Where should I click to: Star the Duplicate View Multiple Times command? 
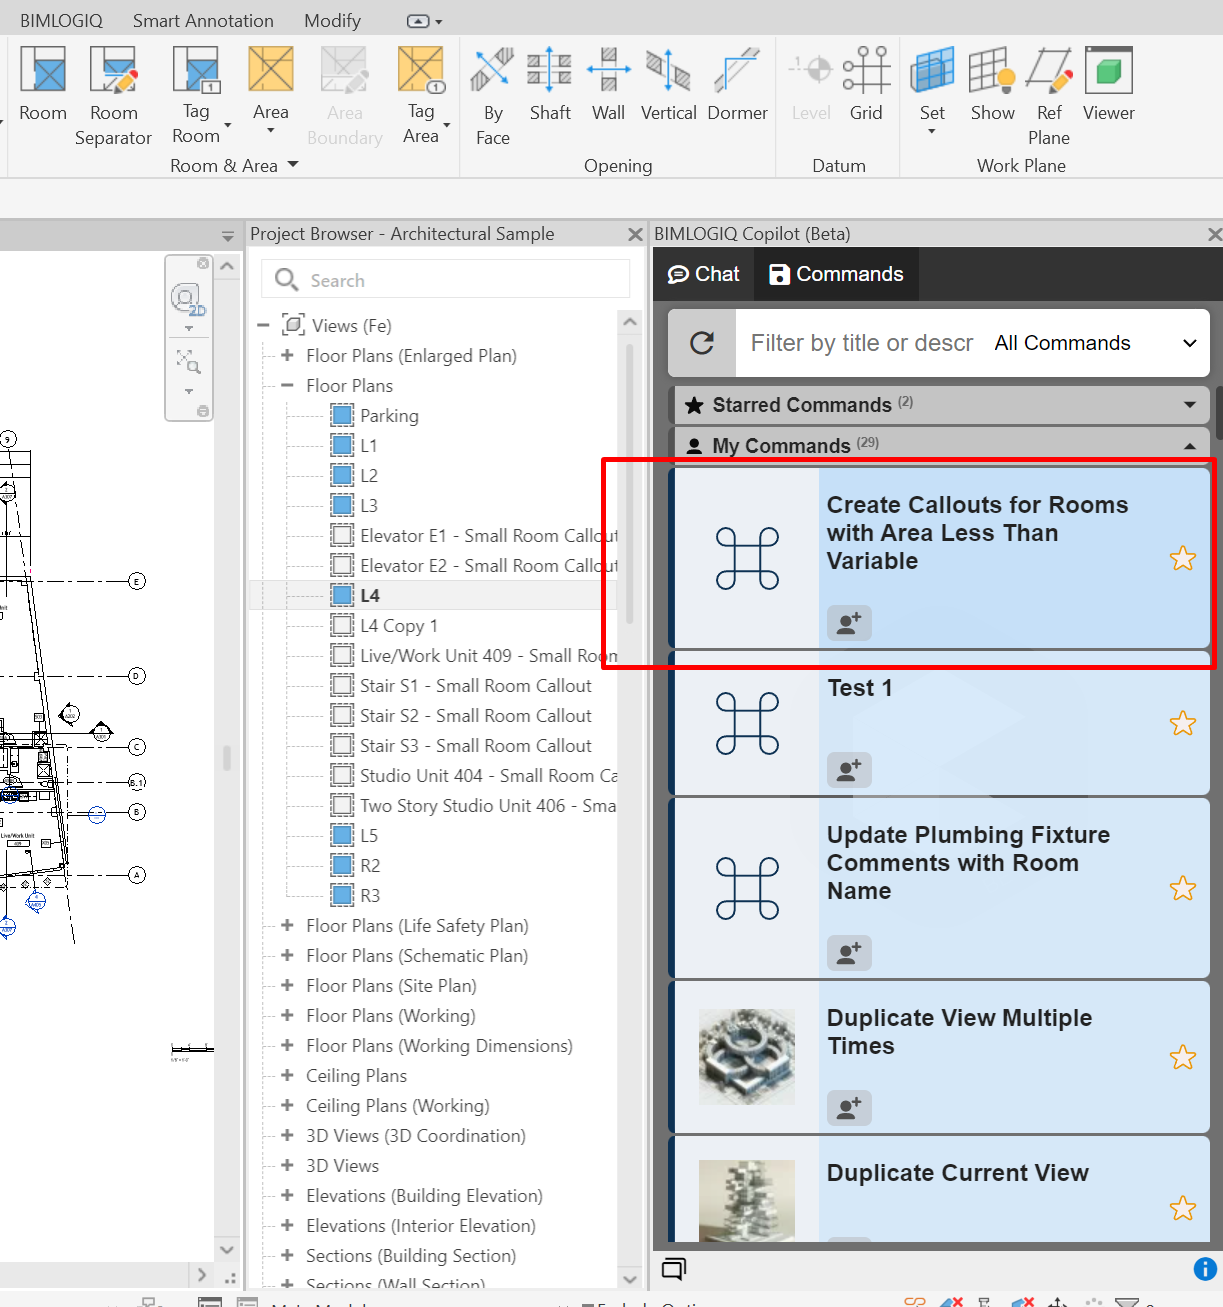(1182, 1057)
